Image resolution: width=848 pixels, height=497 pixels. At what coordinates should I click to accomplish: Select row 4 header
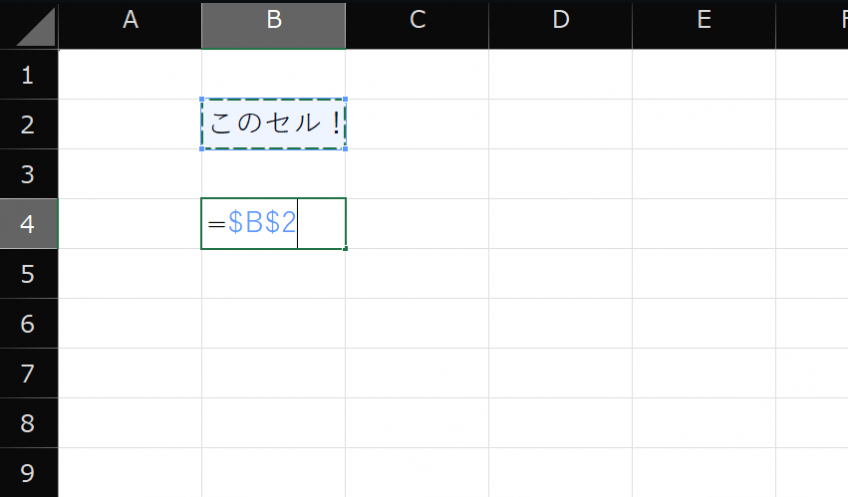[x=28, y=224]
